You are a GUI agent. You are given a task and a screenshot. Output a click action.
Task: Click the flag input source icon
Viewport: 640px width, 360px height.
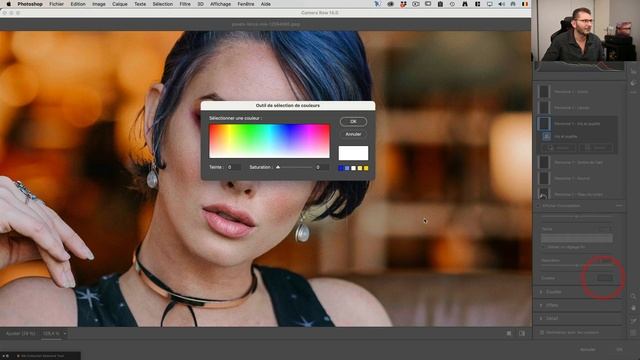[525, 4]
